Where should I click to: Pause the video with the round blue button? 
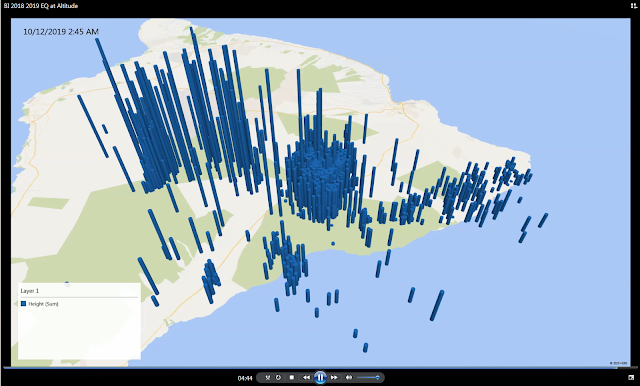(x=320, y=377)
